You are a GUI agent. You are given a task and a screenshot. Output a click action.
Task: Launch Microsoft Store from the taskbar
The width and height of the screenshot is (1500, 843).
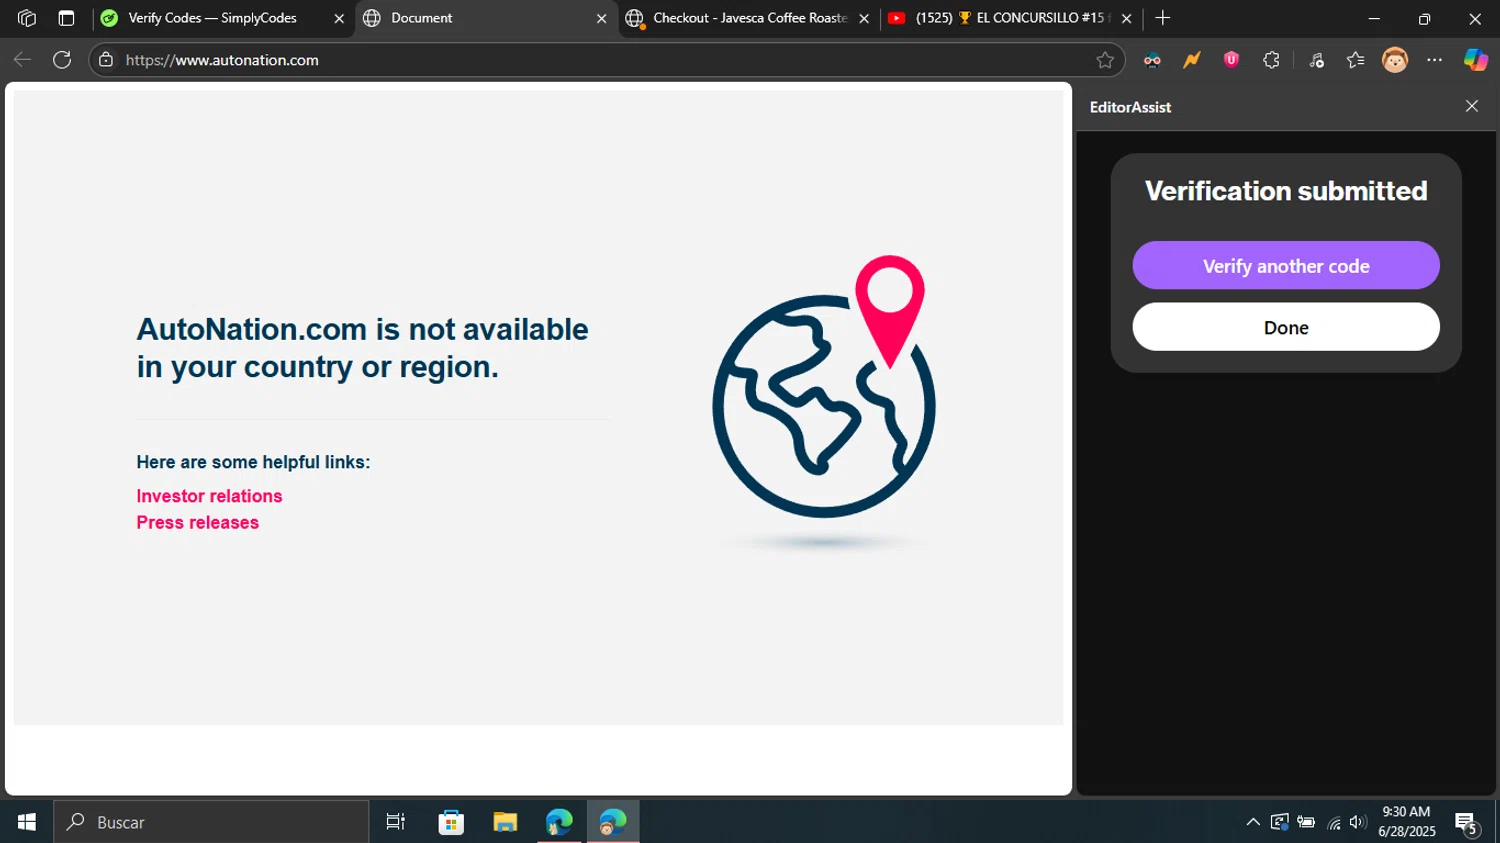tap(451, 822)
